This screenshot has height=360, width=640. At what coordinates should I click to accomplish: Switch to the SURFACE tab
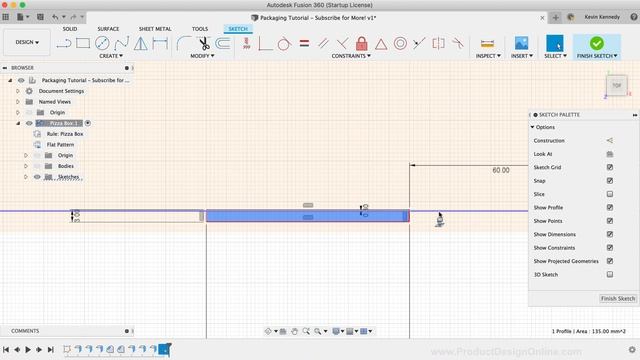click(108, 29)
